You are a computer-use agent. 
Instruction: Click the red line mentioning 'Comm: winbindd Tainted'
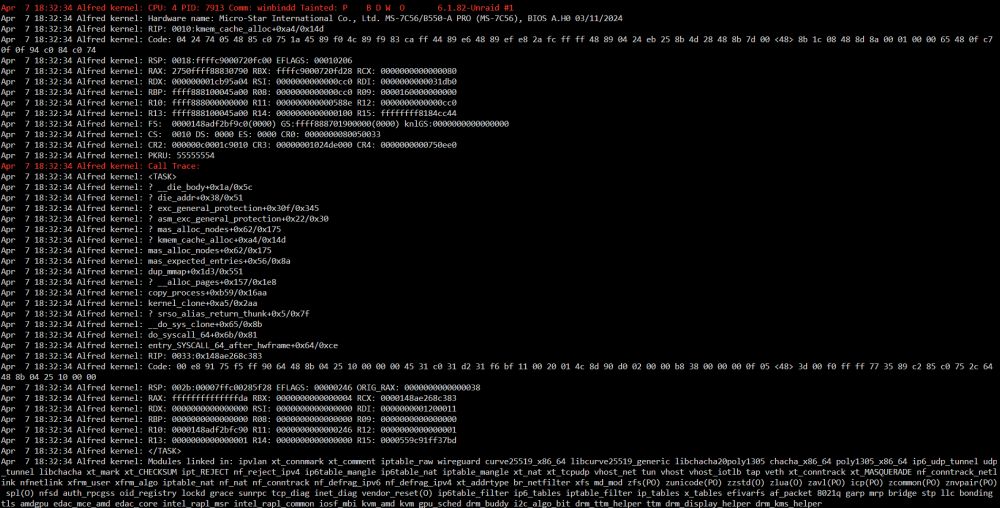tap(257, 8)
